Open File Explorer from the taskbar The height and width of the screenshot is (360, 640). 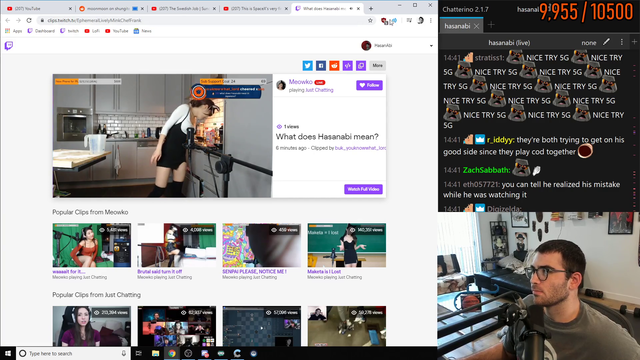coord(156,353)
